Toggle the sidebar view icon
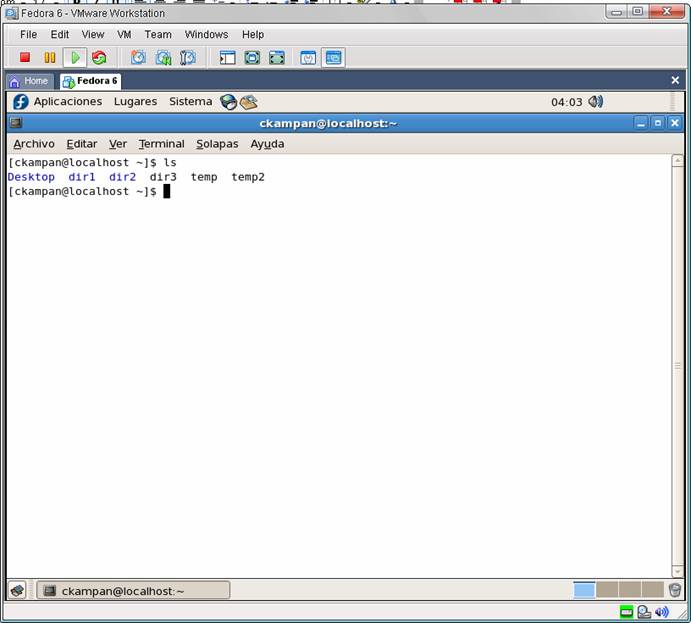Screen dimensions: 691x623 [227, 57]
